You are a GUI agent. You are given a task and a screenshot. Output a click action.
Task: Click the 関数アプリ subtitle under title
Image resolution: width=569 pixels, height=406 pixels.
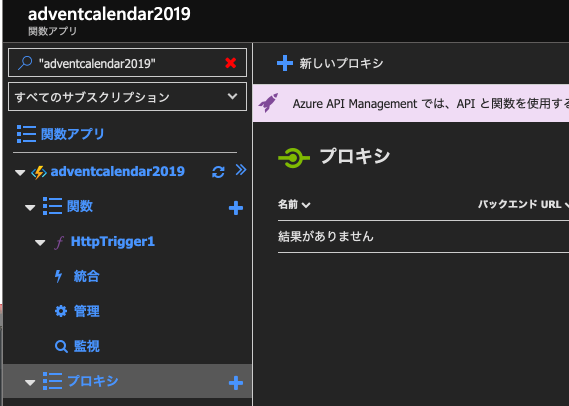point(53,31)
